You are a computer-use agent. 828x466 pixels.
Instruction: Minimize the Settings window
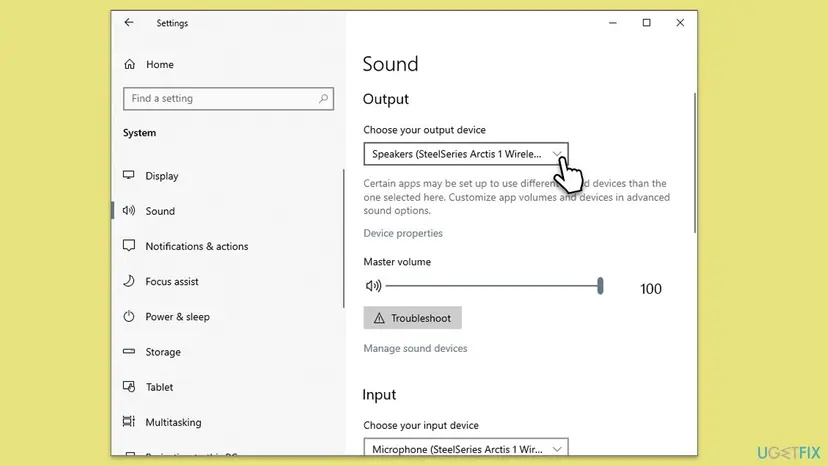pyautogui.click(x=613, y=23)
